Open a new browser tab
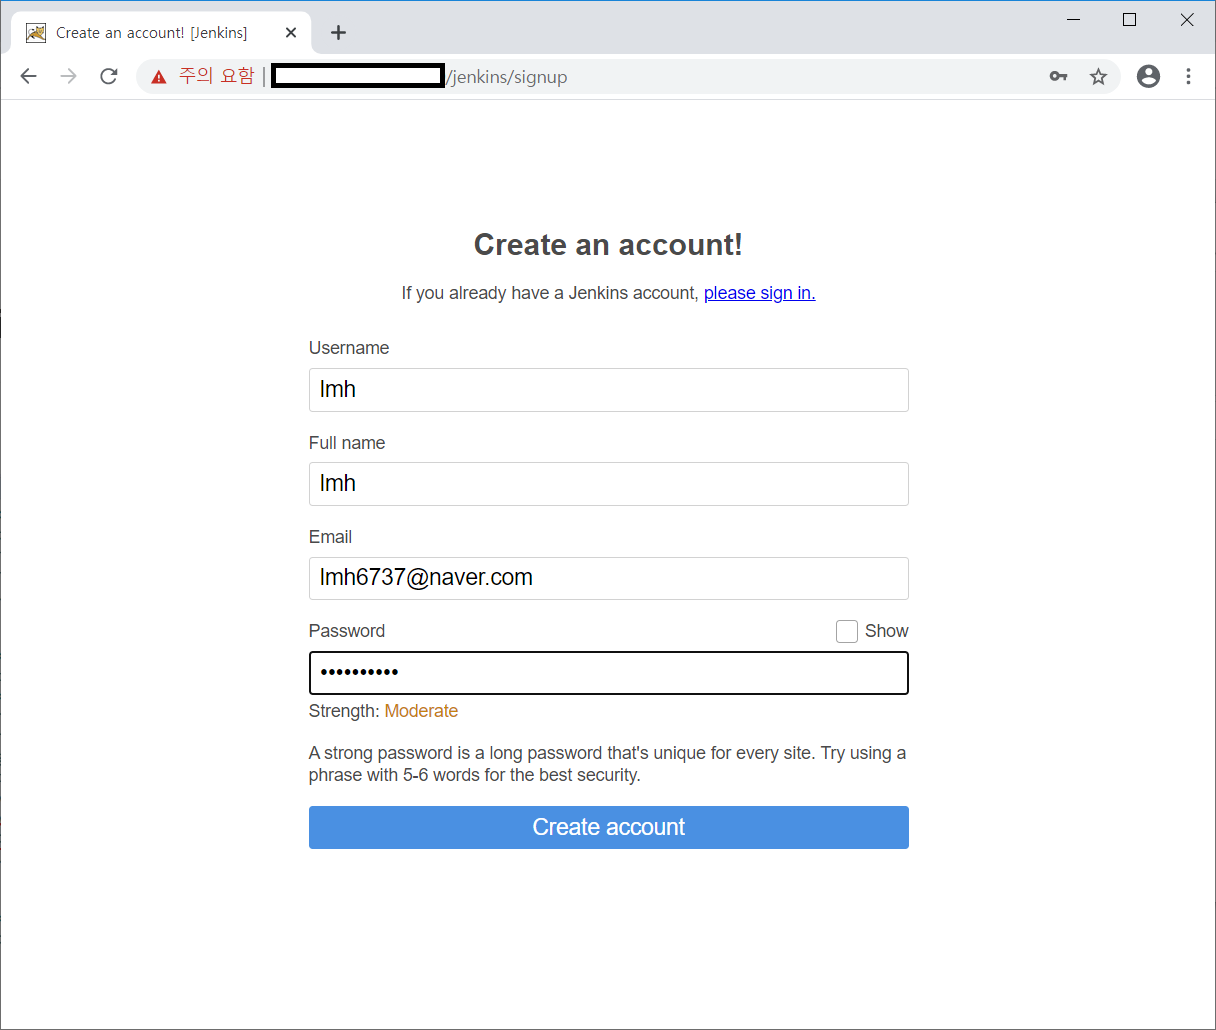The height and width of the screenshot is (1030, 1216). point(338,33)
